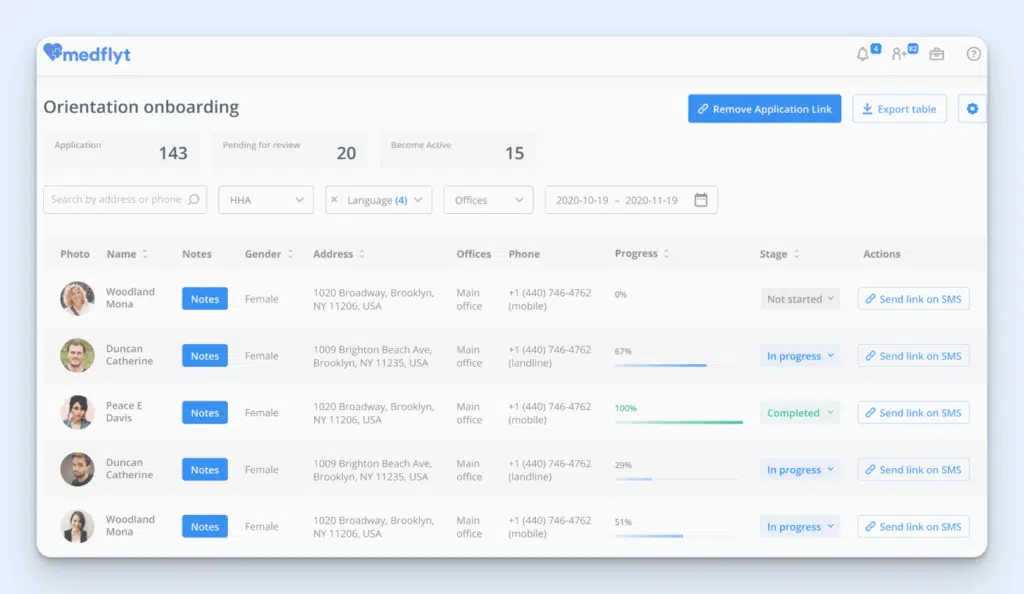Open the briefcase icon in header
The height and width of the screenshot is (594, 1024).
936,54
